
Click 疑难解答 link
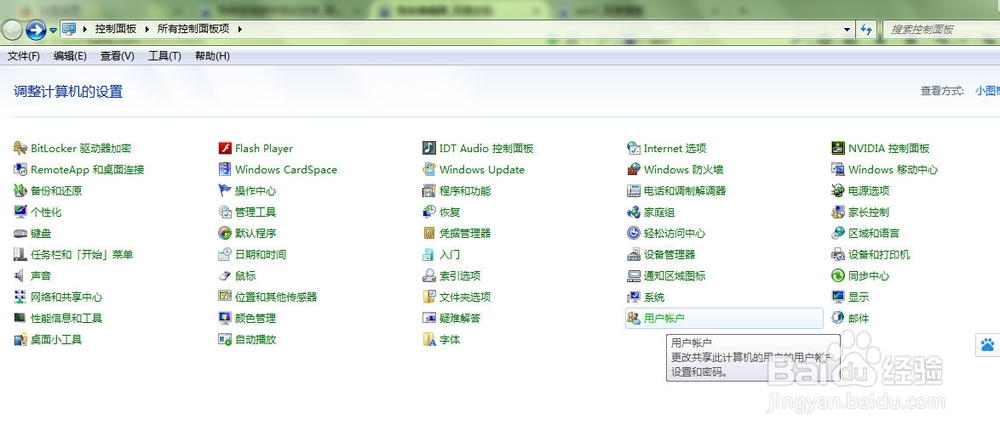tap(460, 318)
